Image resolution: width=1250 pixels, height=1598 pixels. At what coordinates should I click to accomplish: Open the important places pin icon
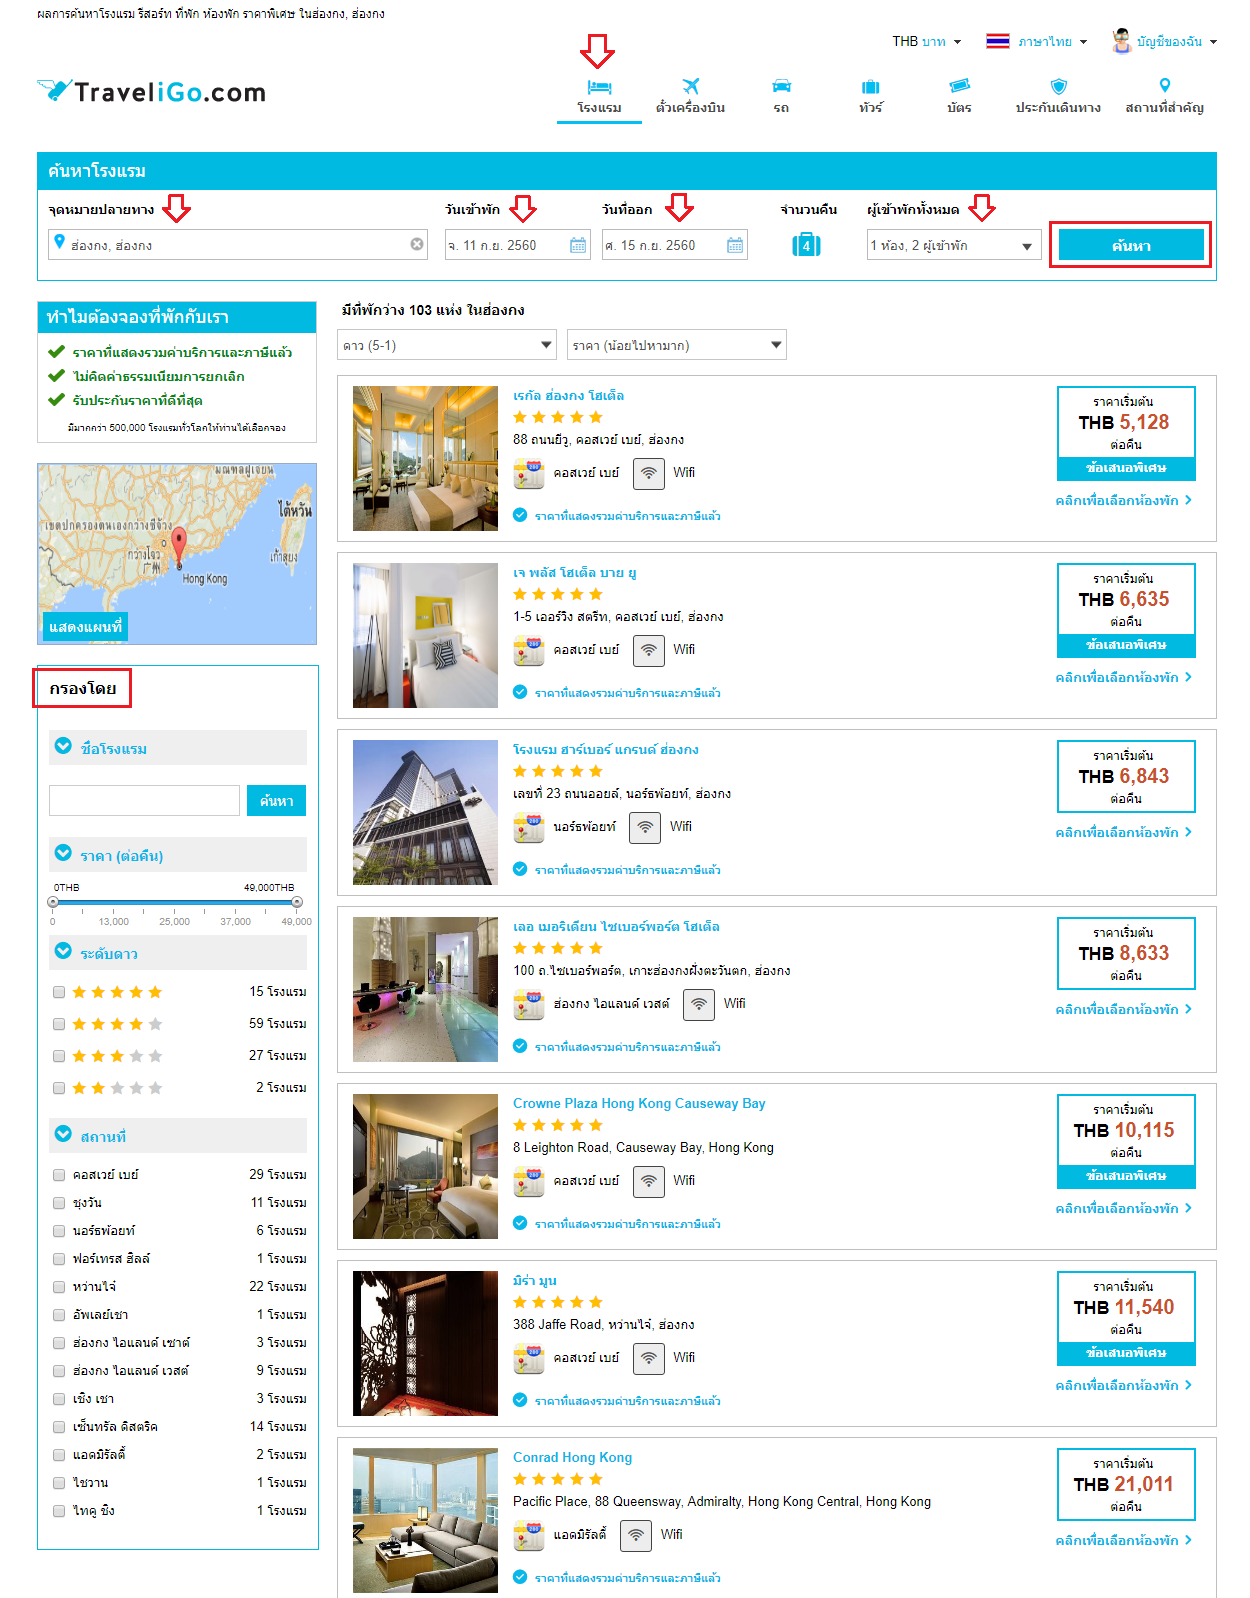(x=1164, y=86)
